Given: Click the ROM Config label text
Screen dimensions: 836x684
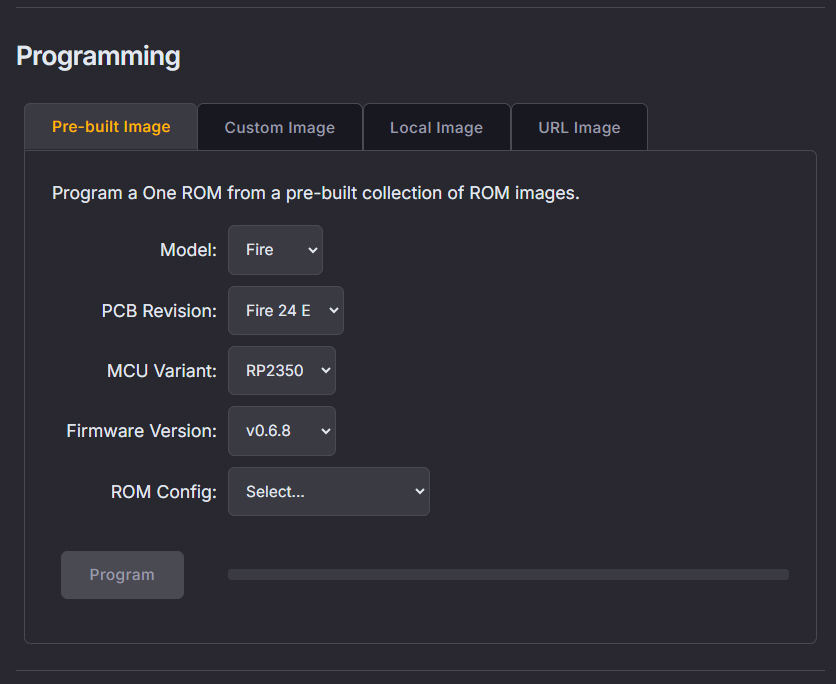Looking at the screenshot, I should pos(163,492).
